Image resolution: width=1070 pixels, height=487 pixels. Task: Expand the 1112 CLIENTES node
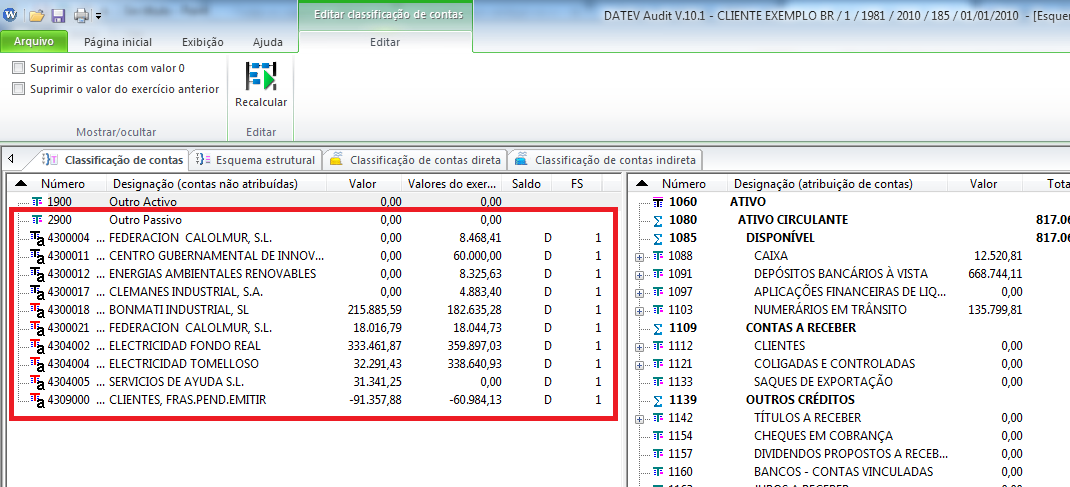639,346
